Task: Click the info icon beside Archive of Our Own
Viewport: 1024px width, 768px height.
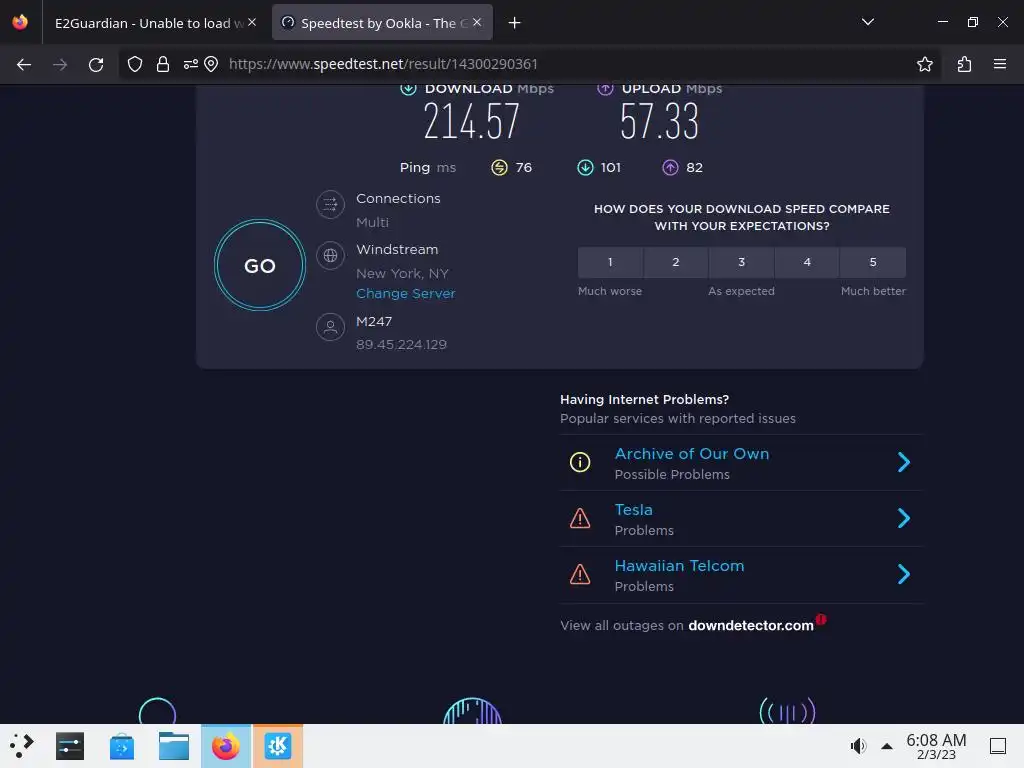Action: click(x=580, y=462)
